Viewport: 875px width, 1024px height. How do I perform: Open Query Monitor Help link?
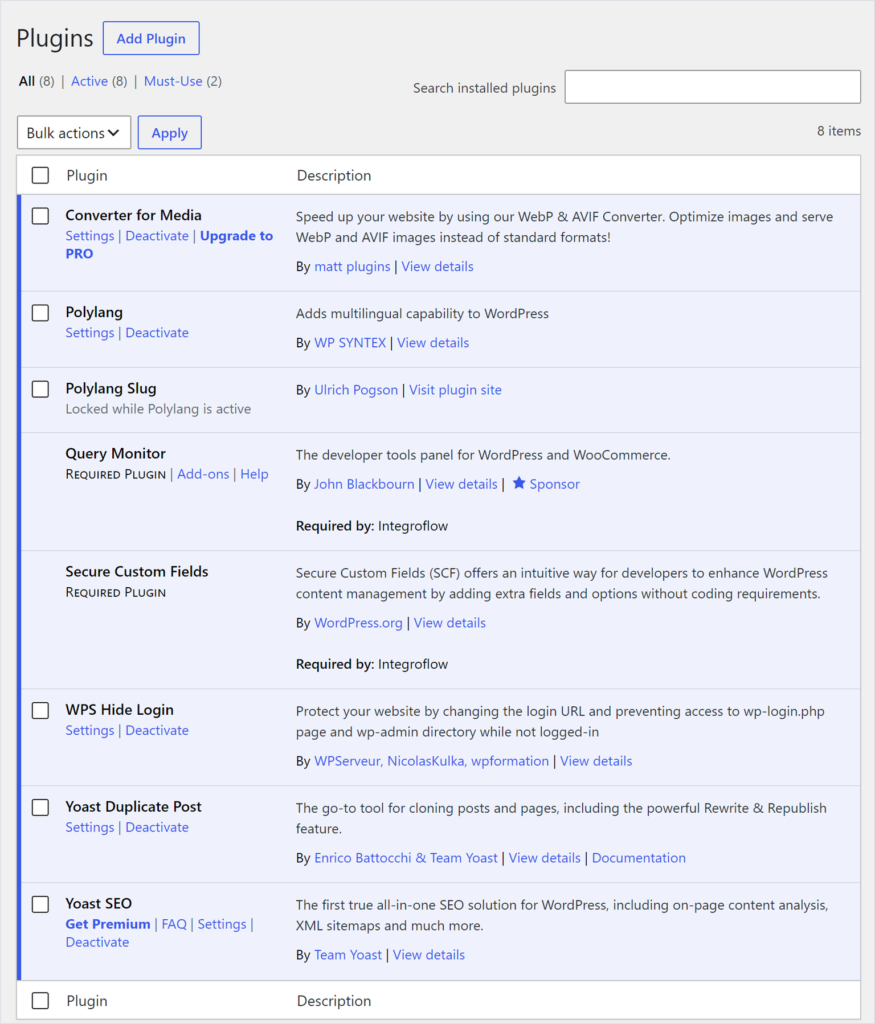tap(254, 474)
